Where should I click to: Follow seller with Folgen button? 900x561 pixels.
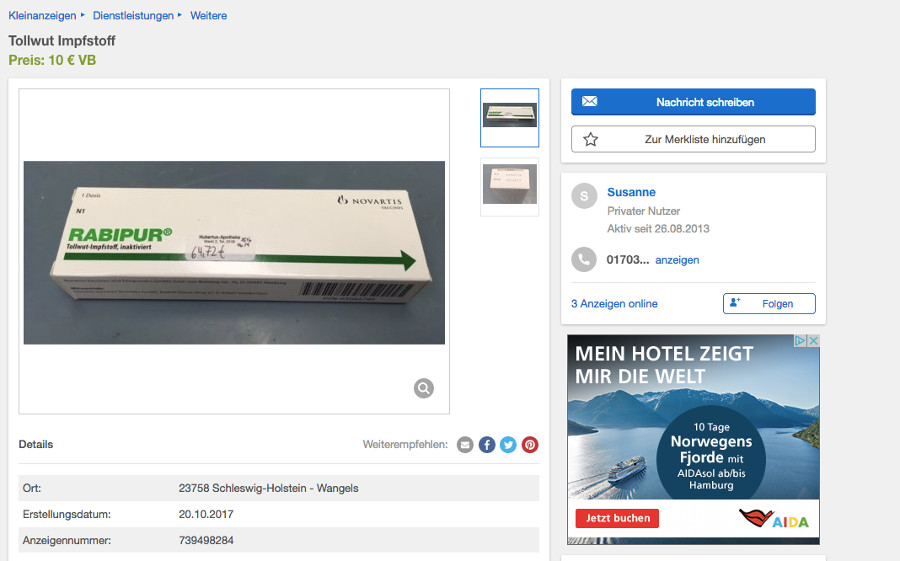(x=768, y=303)
